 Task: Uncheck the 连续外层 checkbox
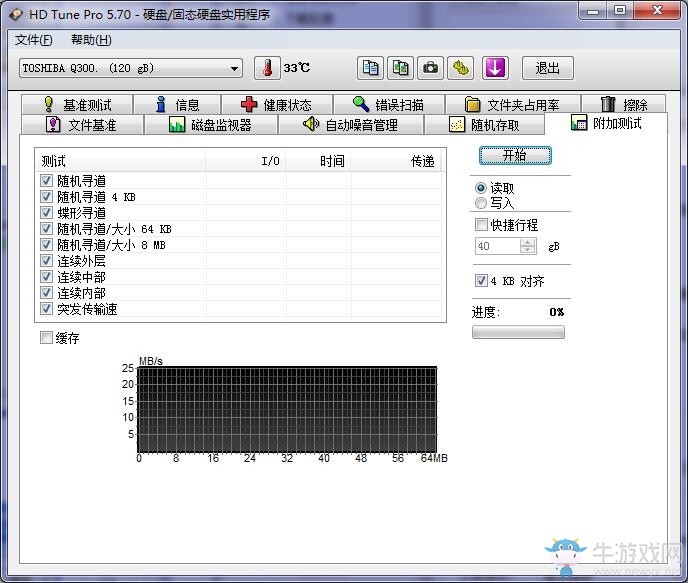tap(47, 261)
